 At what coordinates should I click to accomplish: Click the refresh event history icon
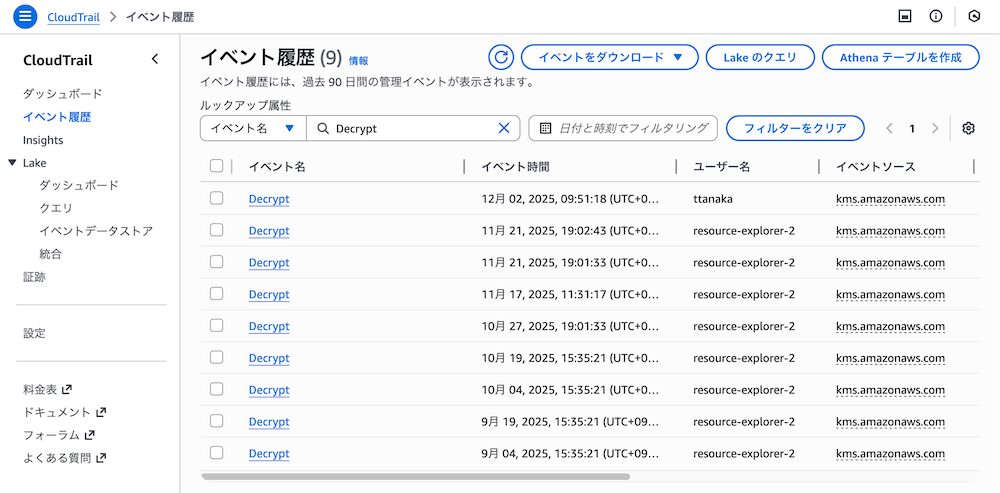coord(501,57)
